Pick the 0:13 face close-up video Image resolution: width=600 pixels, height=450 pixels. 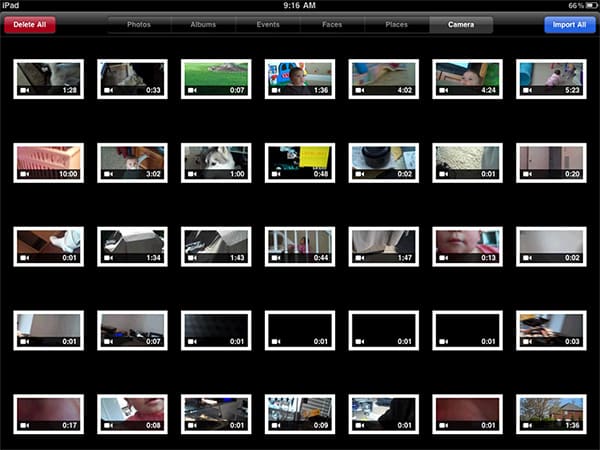click(x=468, y=247)
